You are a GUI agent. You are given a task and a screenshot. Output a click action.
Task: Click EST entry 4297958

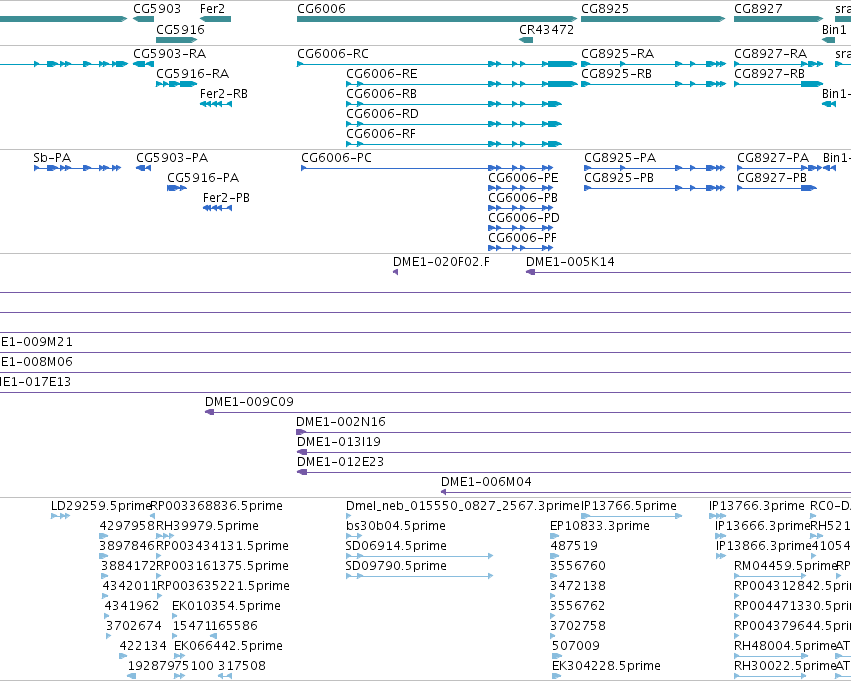pos(126,526)
